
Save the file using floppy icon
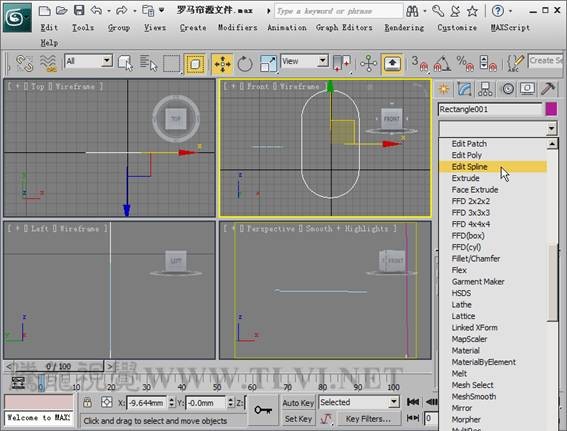tap(79, 10)
